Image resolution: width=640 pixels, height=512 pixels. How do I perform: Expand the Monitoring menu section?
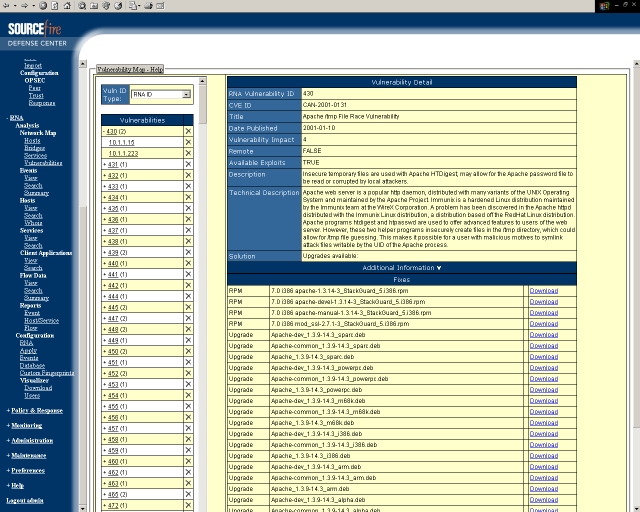(24, 425)
